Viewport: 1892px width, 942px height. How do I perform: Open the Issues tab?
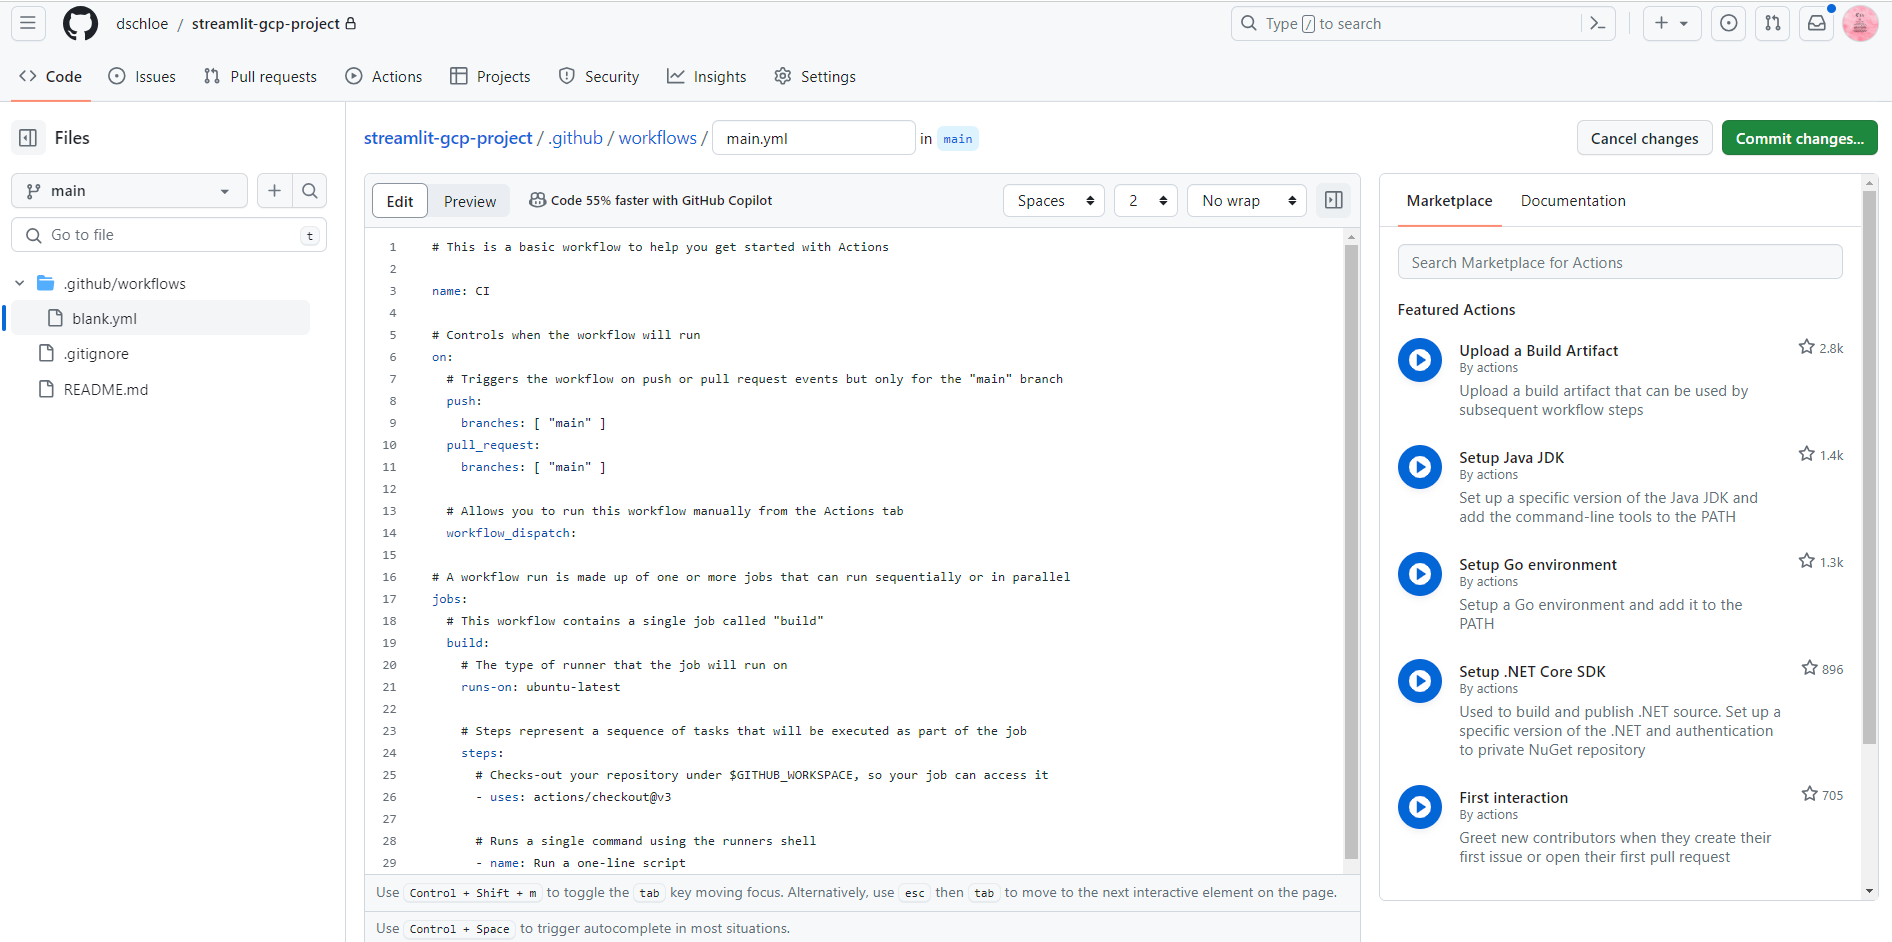coord(142,76)
